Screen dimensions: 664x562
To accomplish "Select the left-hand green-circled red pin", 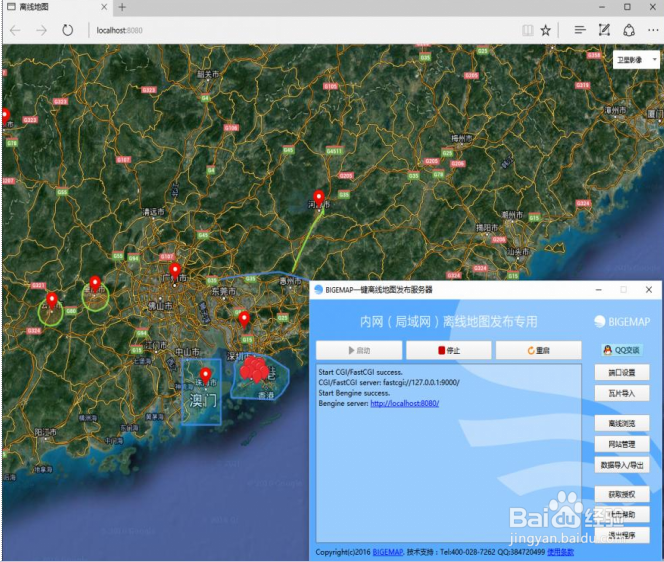I will (52, 301).
